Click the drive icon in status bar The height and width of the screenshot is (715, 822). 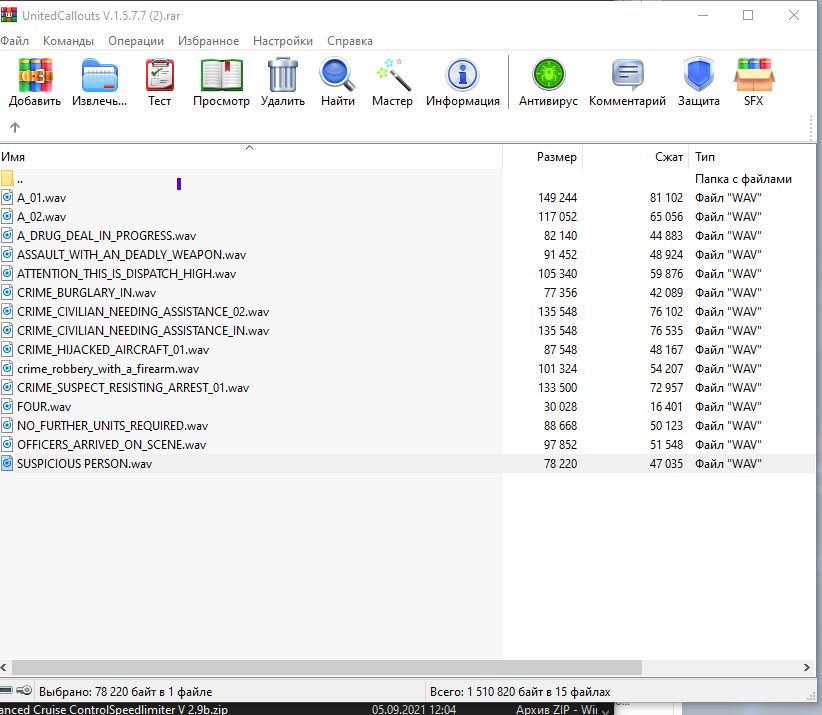click(x=6, y=690)
